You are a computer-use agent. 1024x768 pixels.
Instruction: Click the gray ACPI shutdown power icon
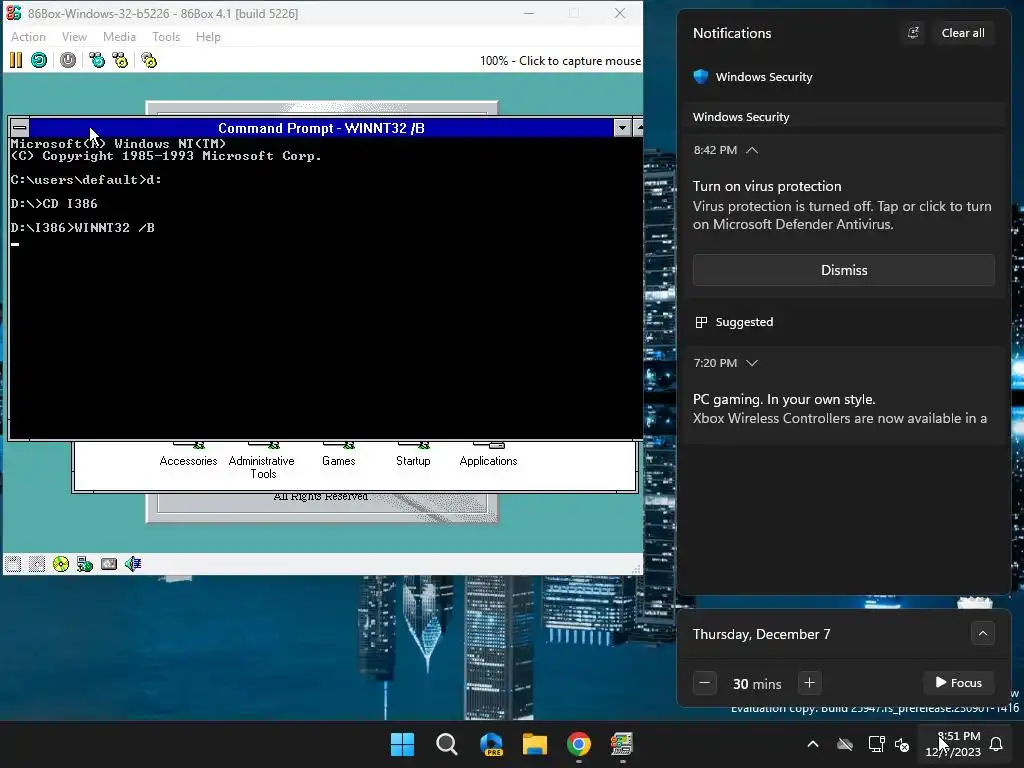[68, 61]
